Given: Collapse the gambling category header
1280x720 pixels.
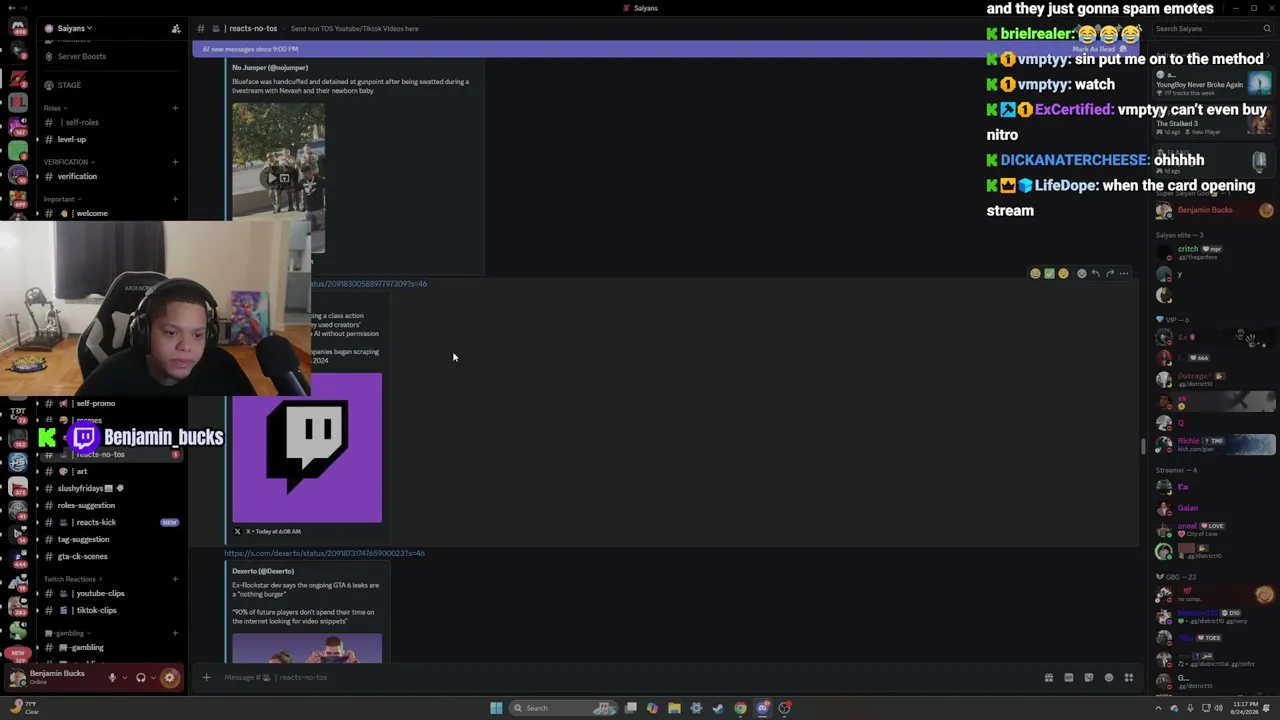Looking at the screenshot, I should [x=70, y=633].
